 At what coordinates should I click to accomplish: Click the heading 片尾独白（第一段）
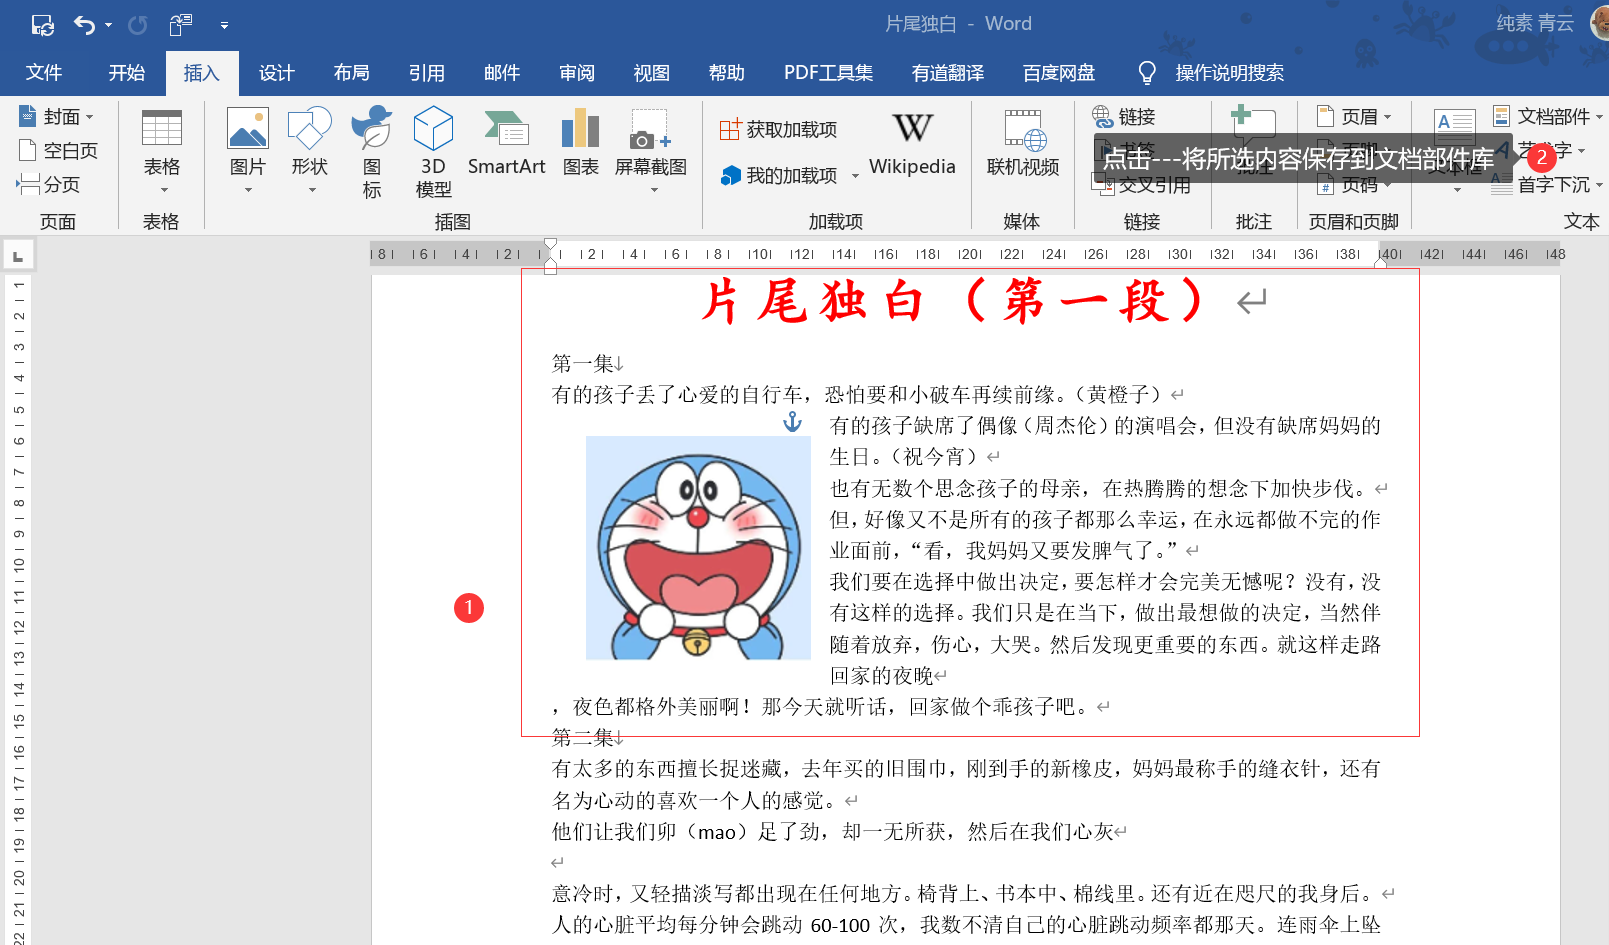[954, 301]
